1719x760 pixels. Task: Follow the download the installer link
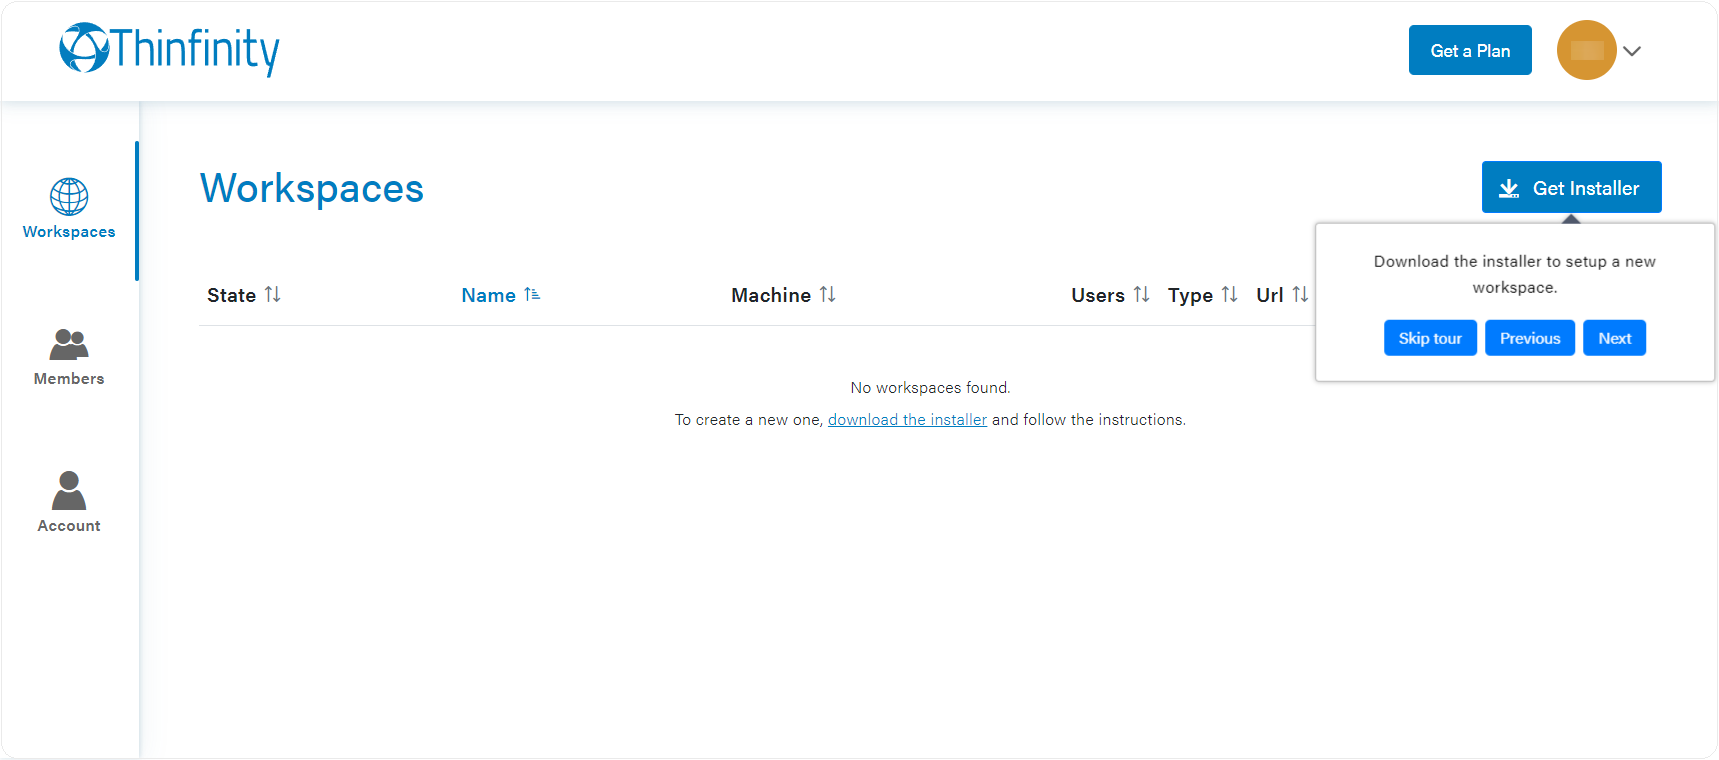tap(907, 420)
